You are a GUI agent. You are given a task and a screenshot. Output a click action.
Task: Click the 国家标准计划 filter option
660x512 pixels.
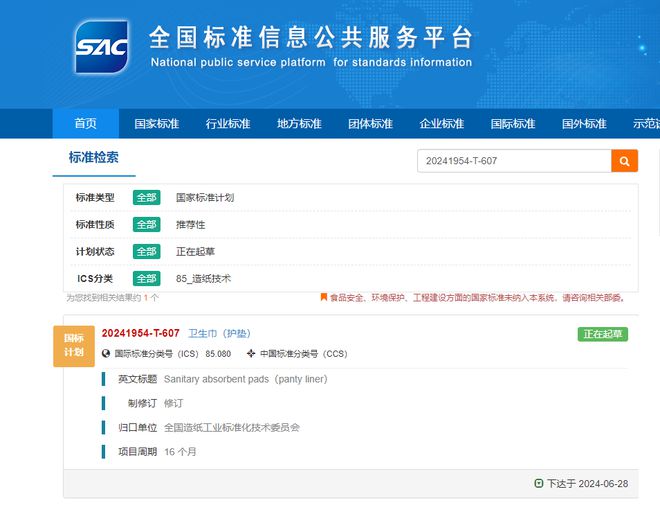(205, 197)
